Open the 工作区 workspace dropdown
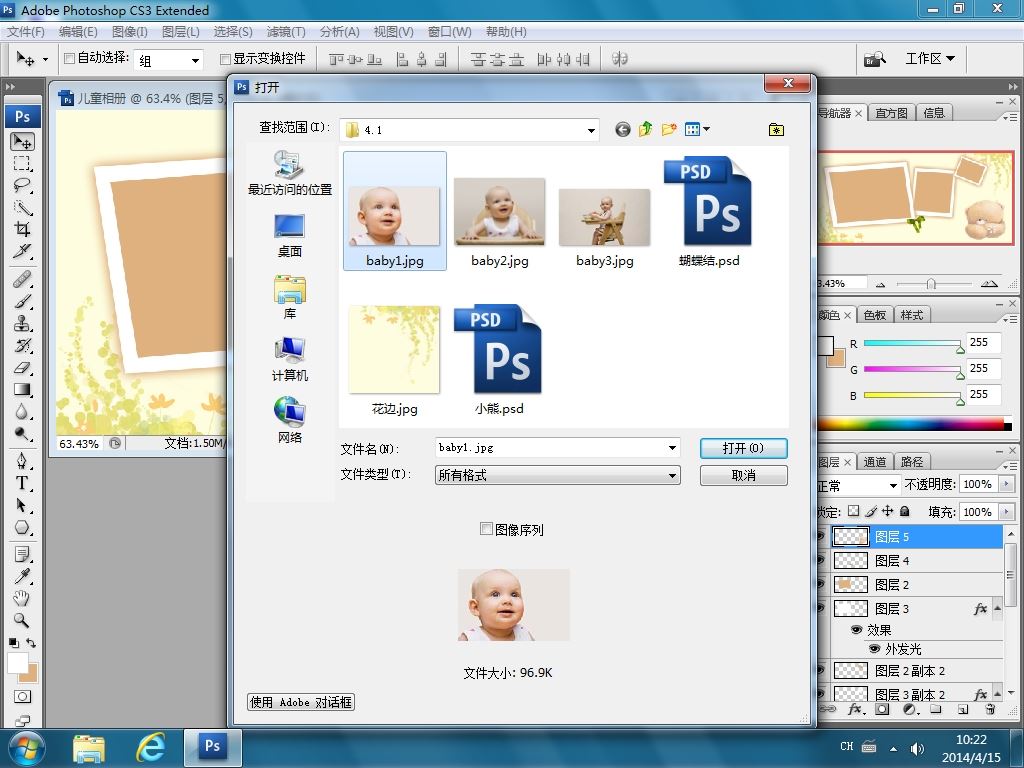This screenshot has height=768, width=1024. pos(931,59)
